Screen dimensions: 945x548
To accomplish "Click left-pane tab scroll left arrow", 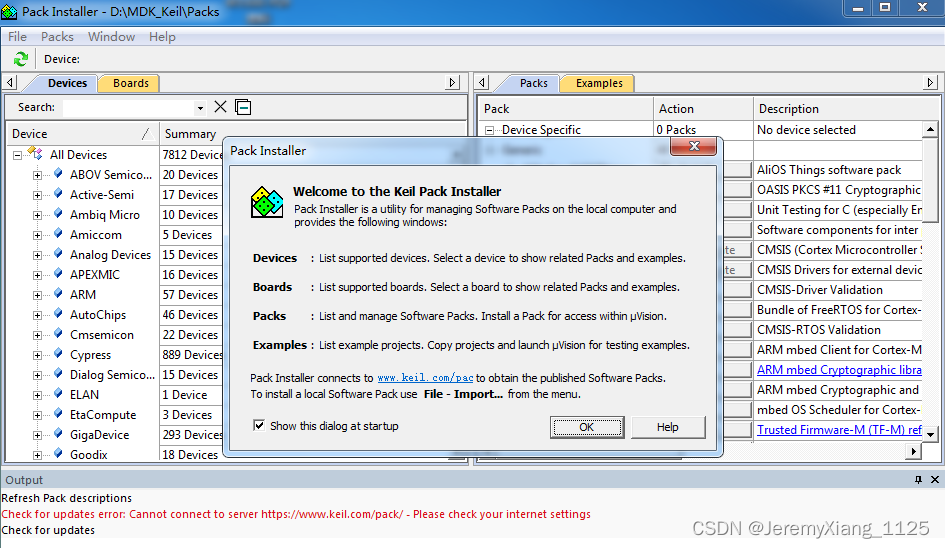I will pos(10,82).
